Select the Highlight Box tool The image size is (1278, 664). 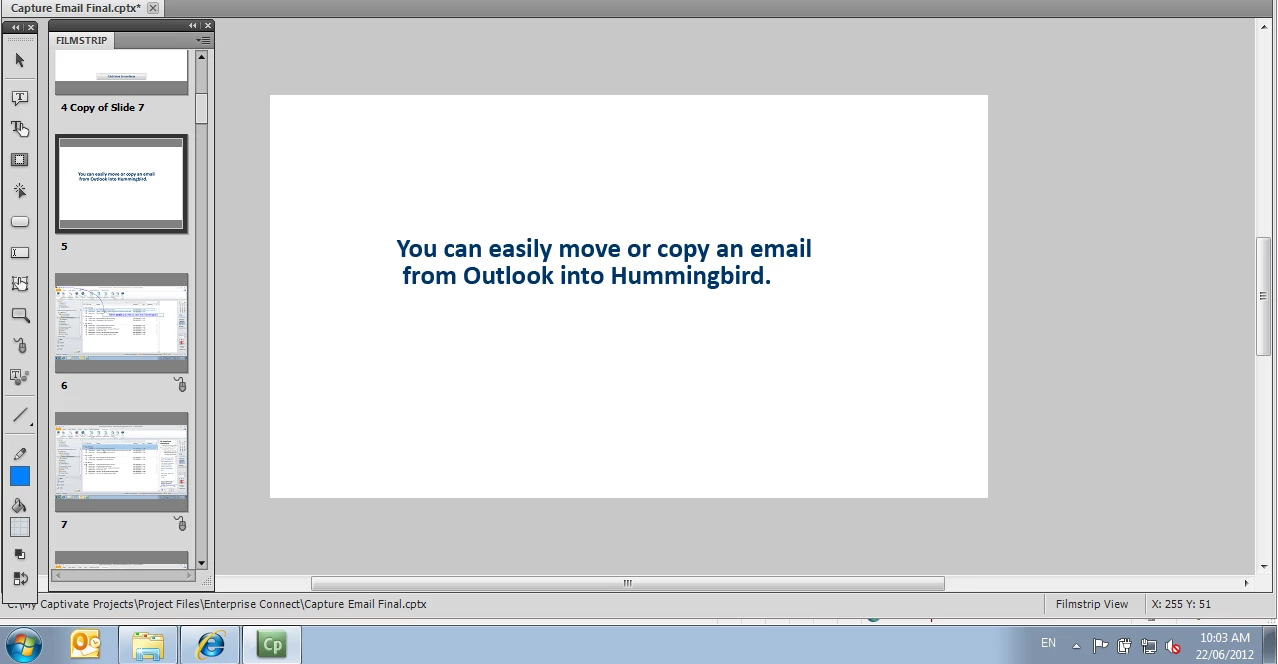coord(19,160)
